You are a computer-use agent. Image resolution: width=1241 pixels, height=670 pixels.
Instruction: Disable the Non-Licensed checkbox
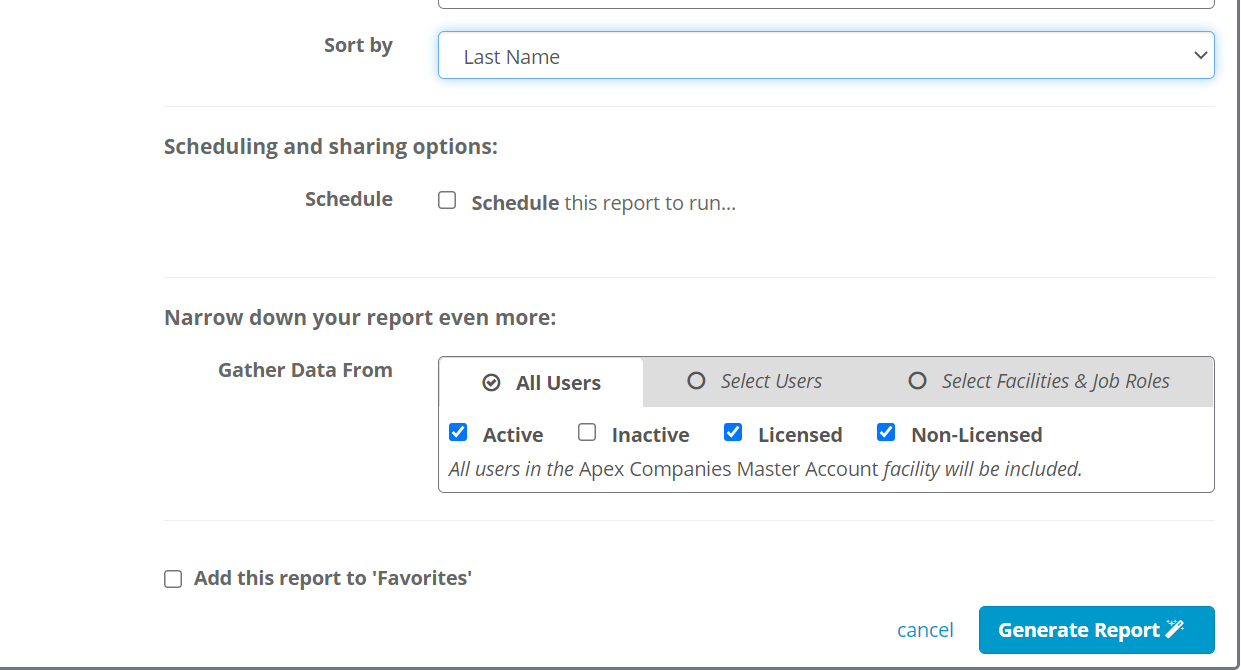click(x=886, y=432)
